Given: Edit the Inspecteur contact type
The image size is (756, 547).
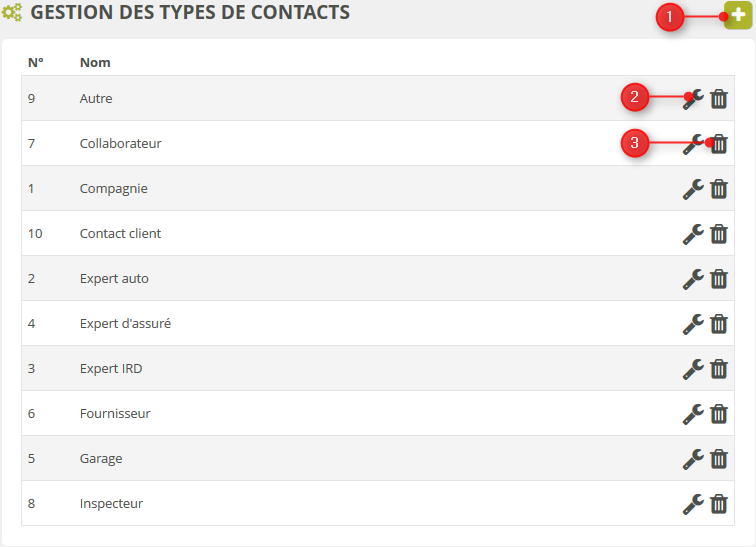Looking at the screenshot, I should pyautogui.click(x=693, y=503).
